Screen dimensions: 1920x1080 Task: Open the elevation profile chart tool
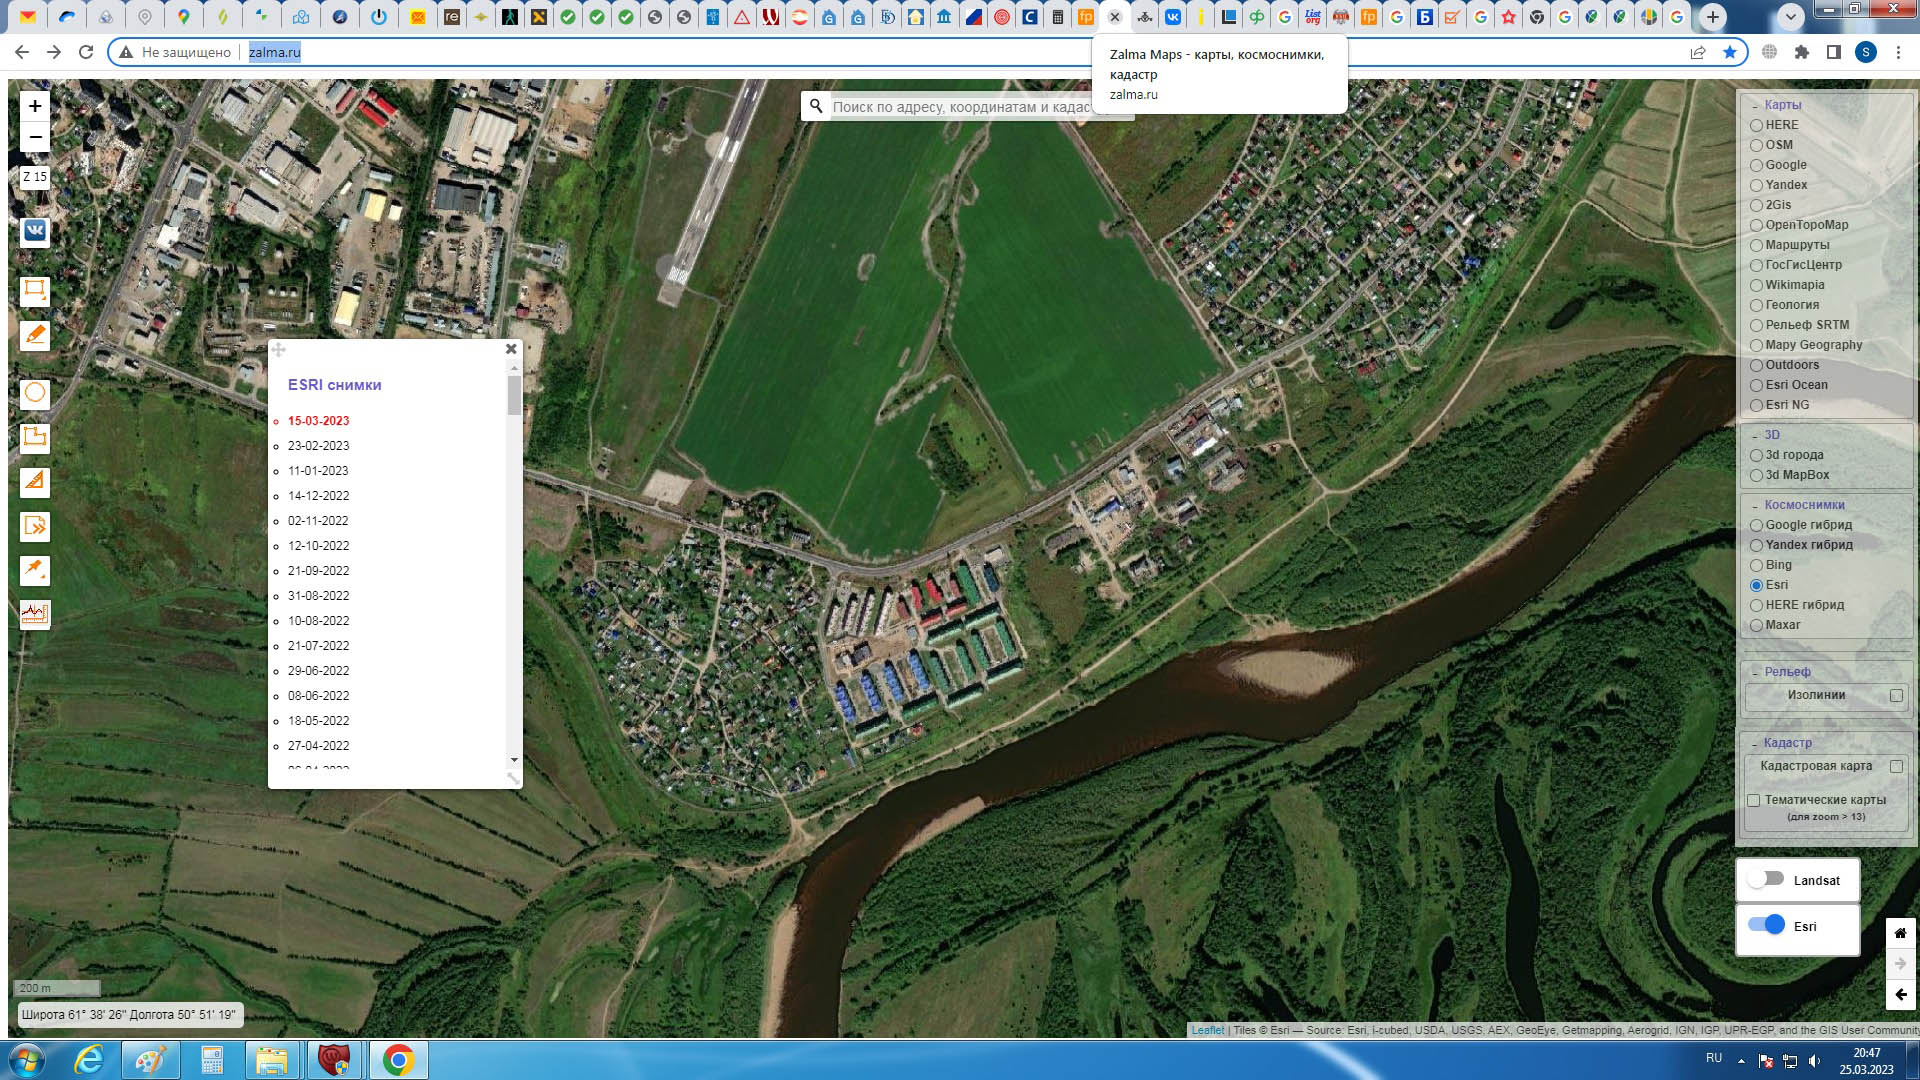35,614
